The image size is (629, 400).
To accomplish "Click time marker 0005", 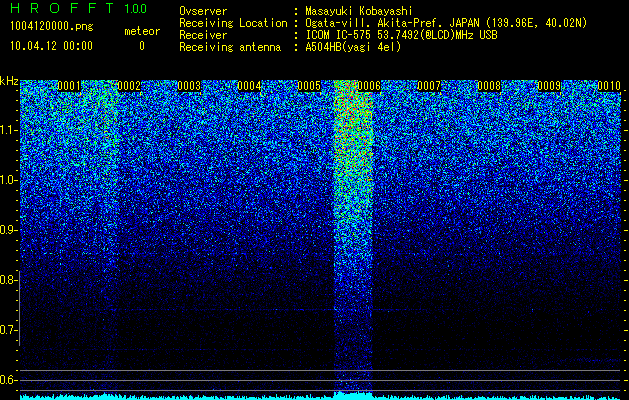I will pos(309,86).
